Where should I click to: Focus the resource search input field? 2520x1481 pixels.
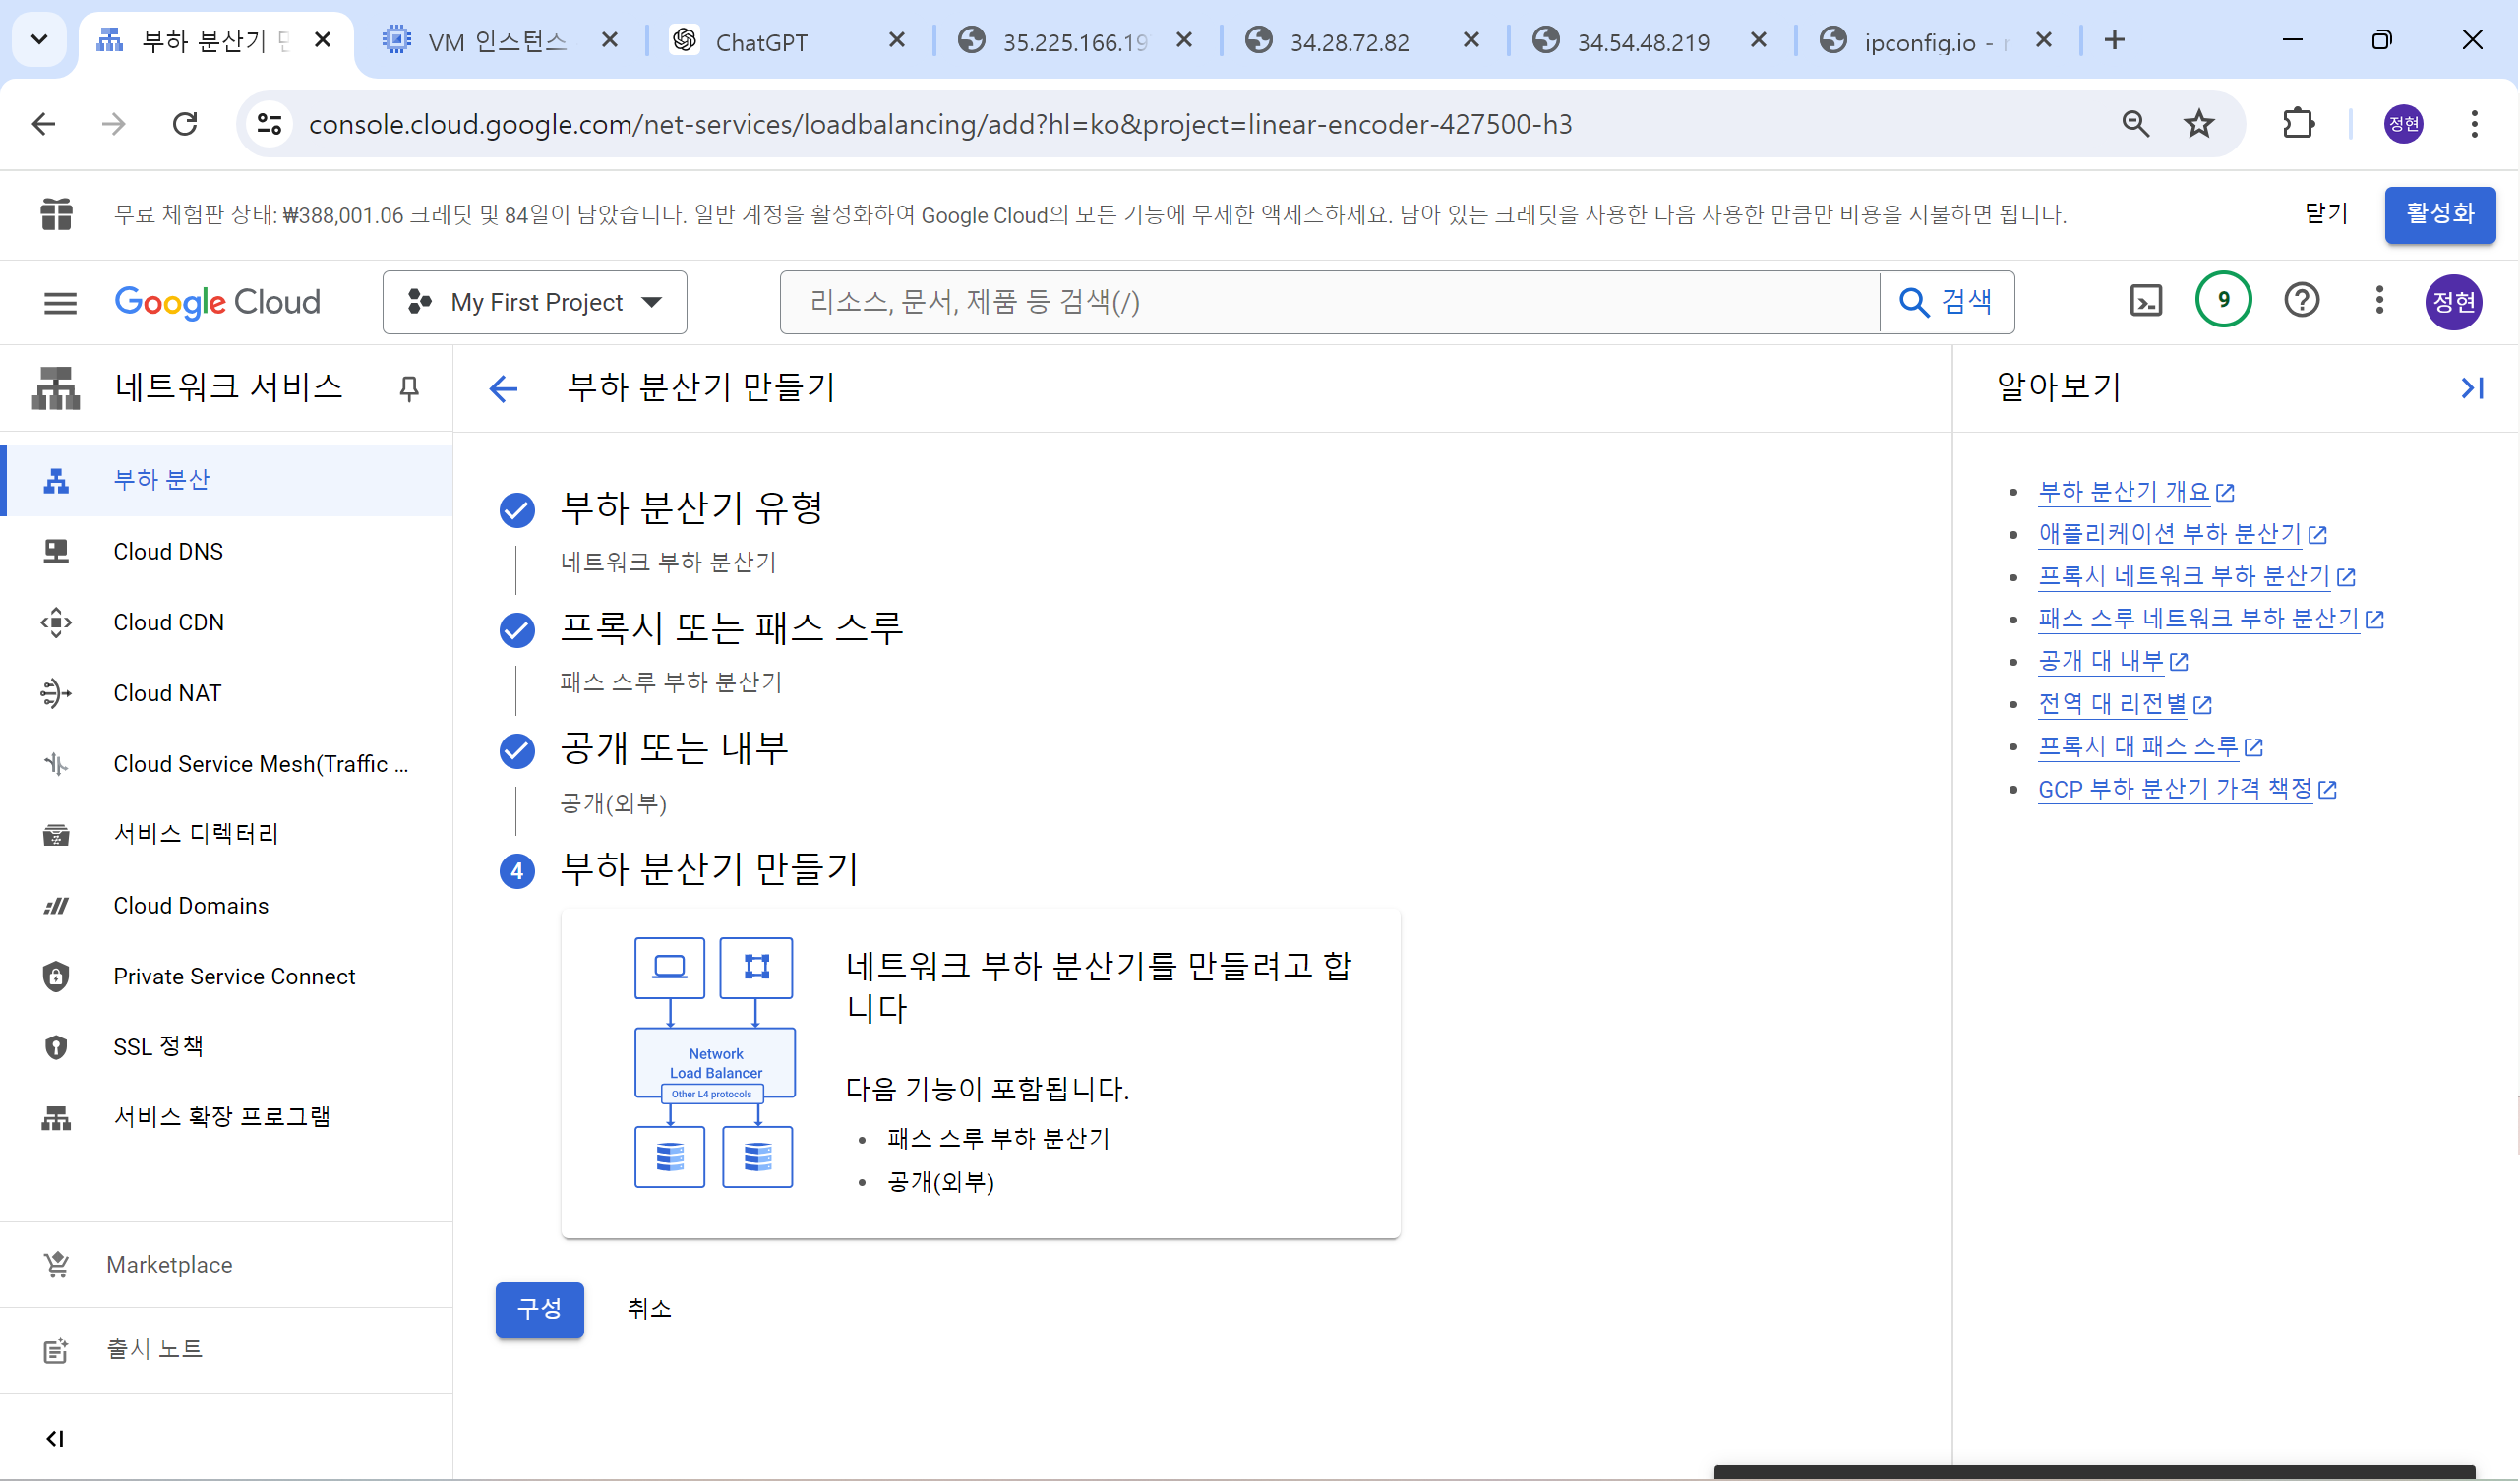(x=1329, y=302)
